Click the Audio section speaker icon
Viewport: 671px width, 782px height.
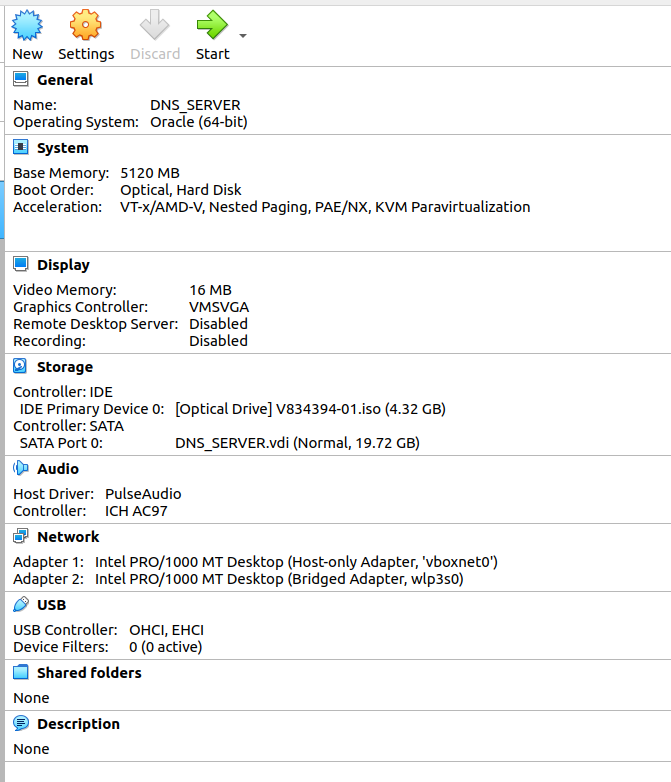(20, 468)
